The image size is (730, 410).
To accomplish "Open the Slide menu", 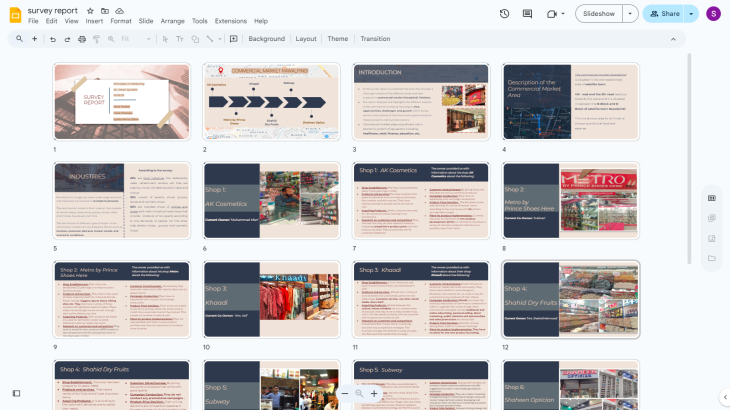I will pos(146,21).
